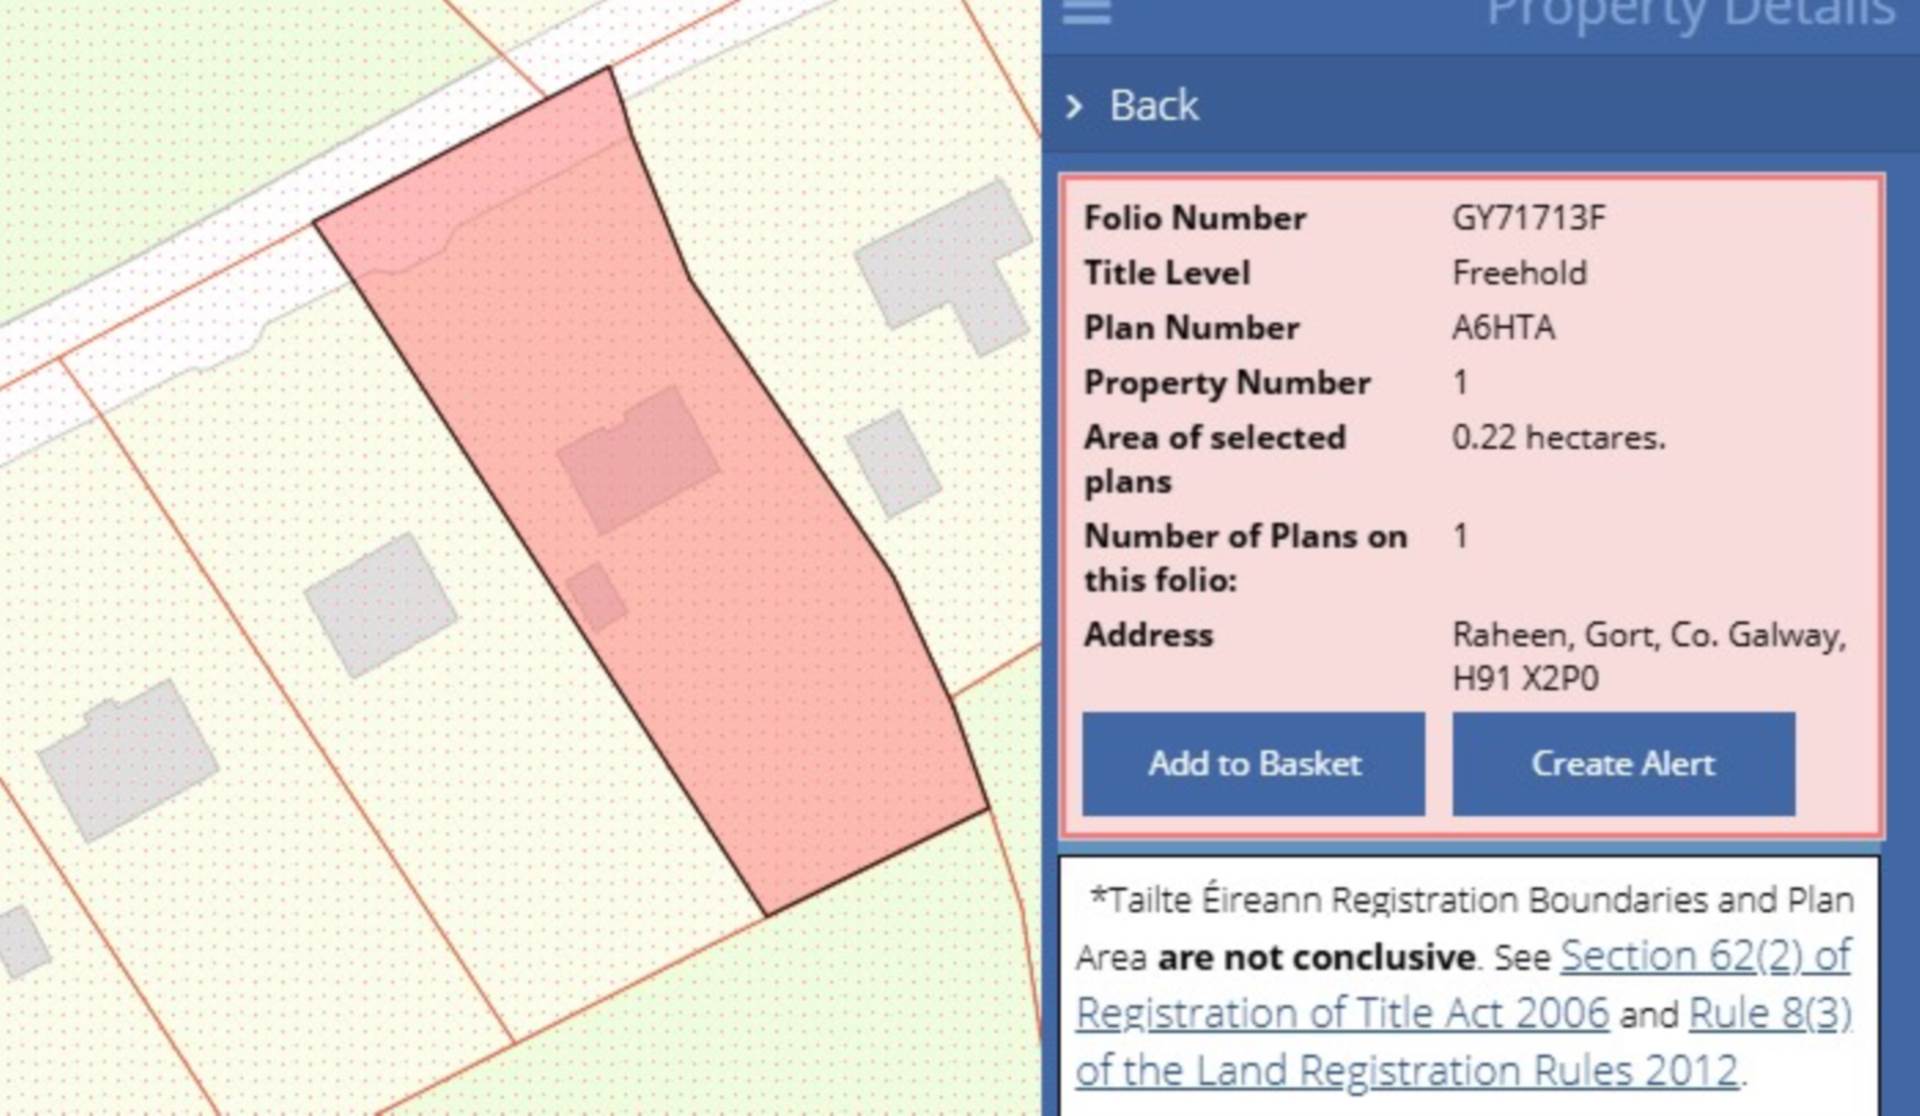The height and width of the screenshot is (1116, 1920).
Task: Click the Back chevron arrow
Action: click(x=1075, y=106)
